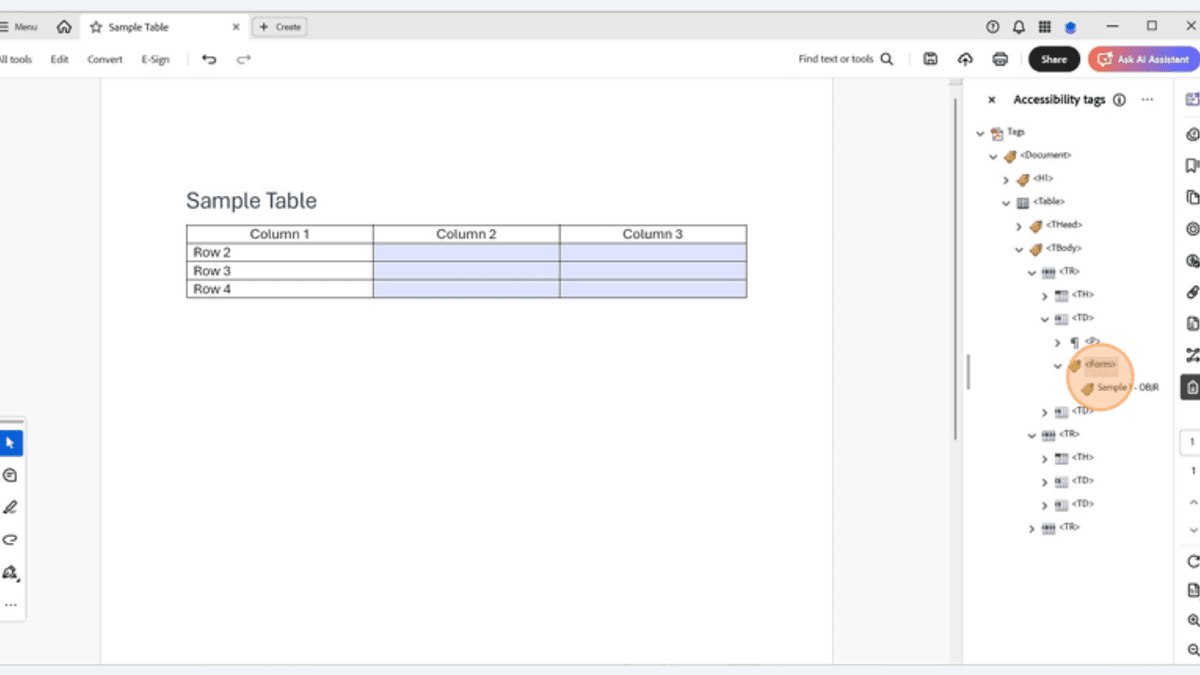Click the undo arrow in the toolbar
This screenshot has height=675, width=1200.
(208, 59)
